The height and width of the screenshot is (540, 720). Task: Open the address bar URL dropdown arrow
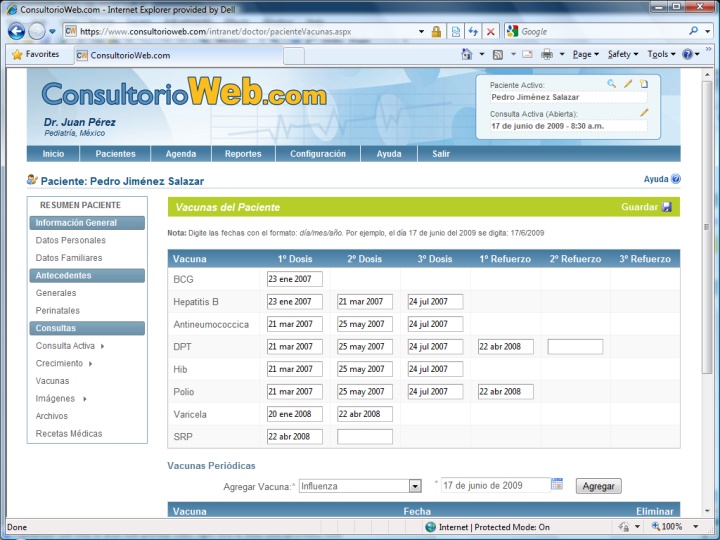[421, 32]
